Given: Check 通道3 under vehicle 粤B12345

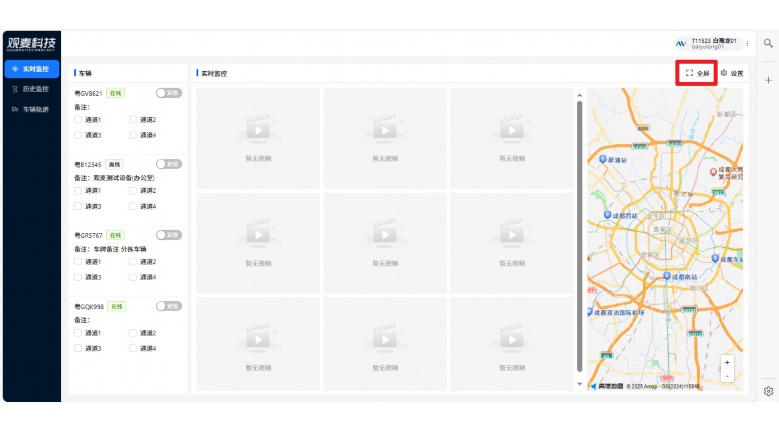Looking at the screenshot, I should [x=78, y=206].
